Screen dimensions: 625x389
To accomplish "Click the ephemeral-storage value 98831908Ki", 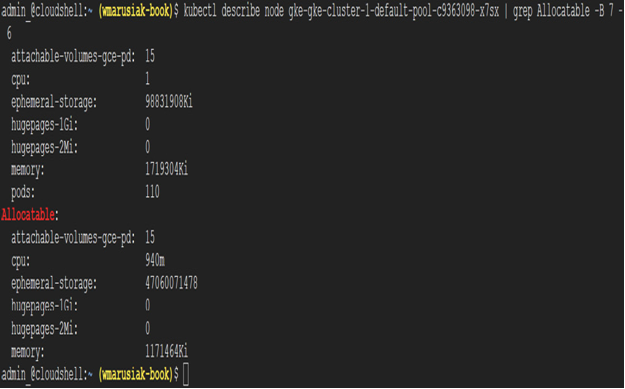I will 169,102.
